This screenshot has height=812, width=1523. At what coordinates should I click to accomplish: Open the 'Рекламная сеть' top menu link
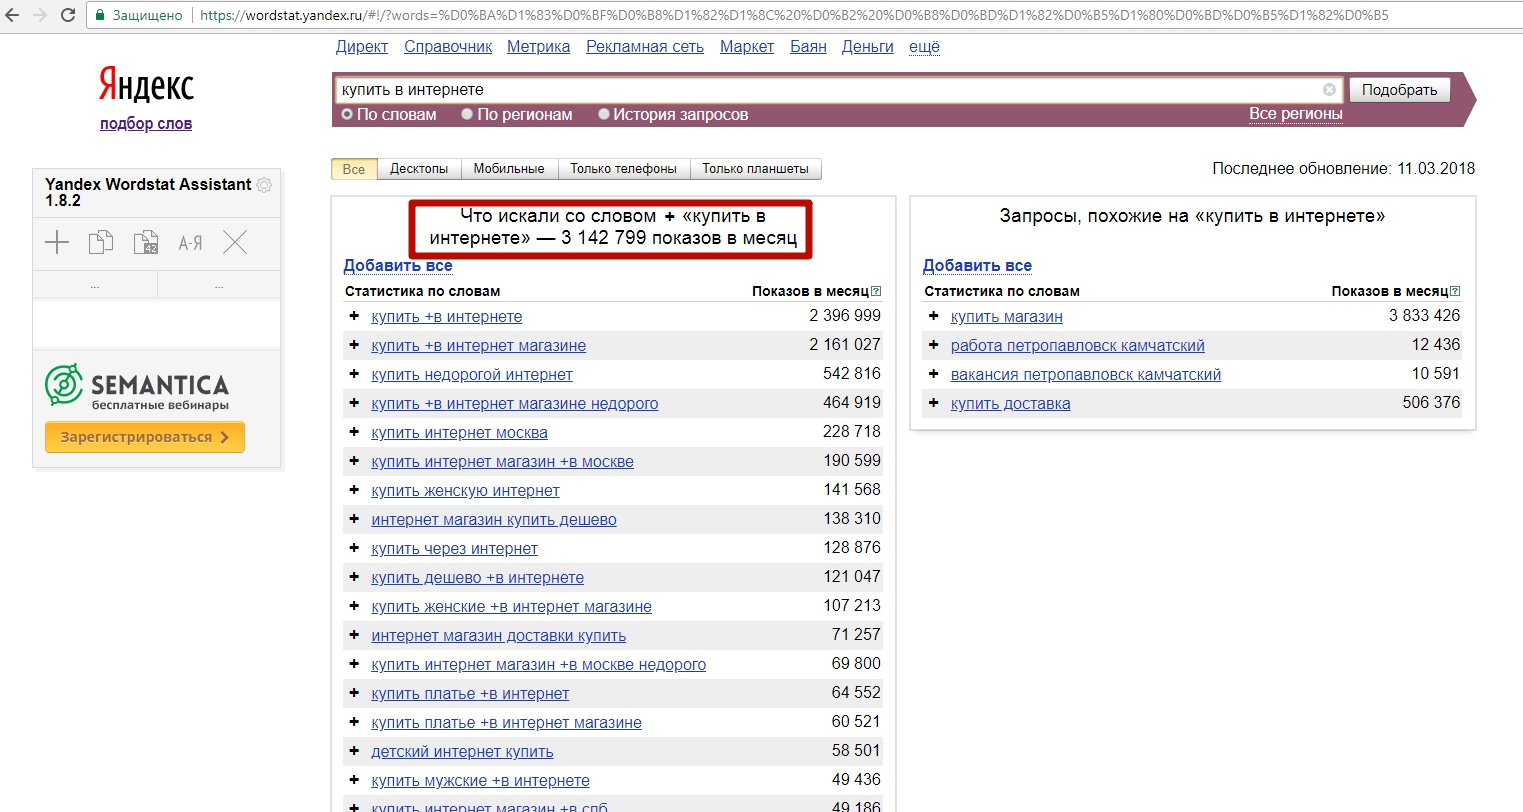coord(645,47)
